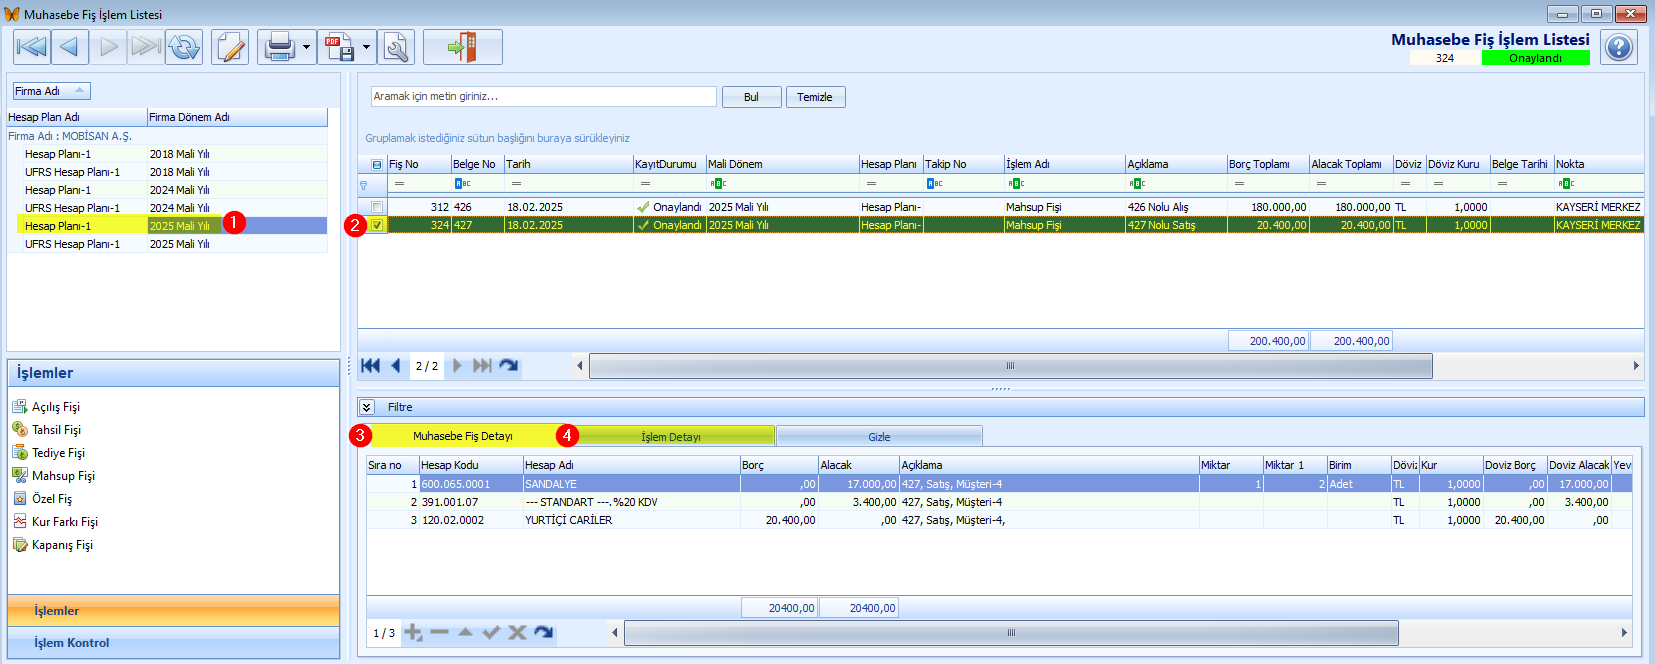Sort by KayıtDurumu column header
Viewport: 1655px width, 664px height.
tap(669, 164)
